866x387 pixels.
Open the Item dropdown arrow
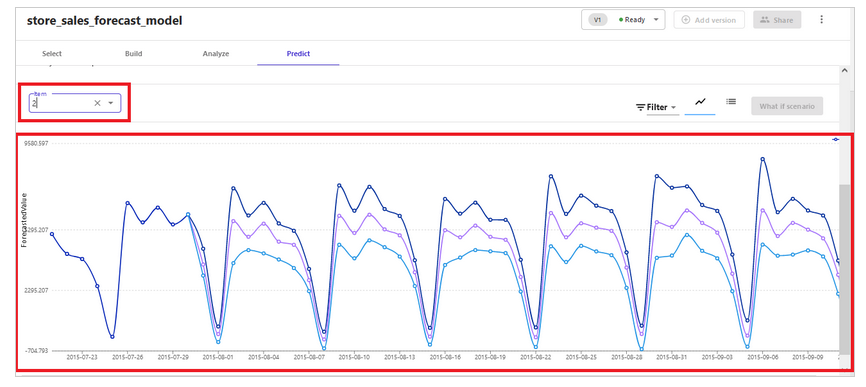point(110,103)
